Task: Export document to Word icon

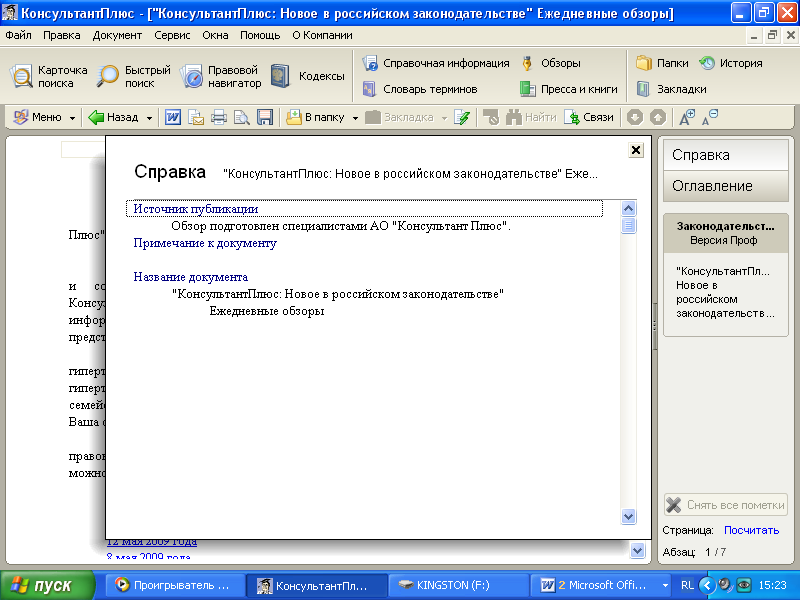Action: (x=173, y=117)
